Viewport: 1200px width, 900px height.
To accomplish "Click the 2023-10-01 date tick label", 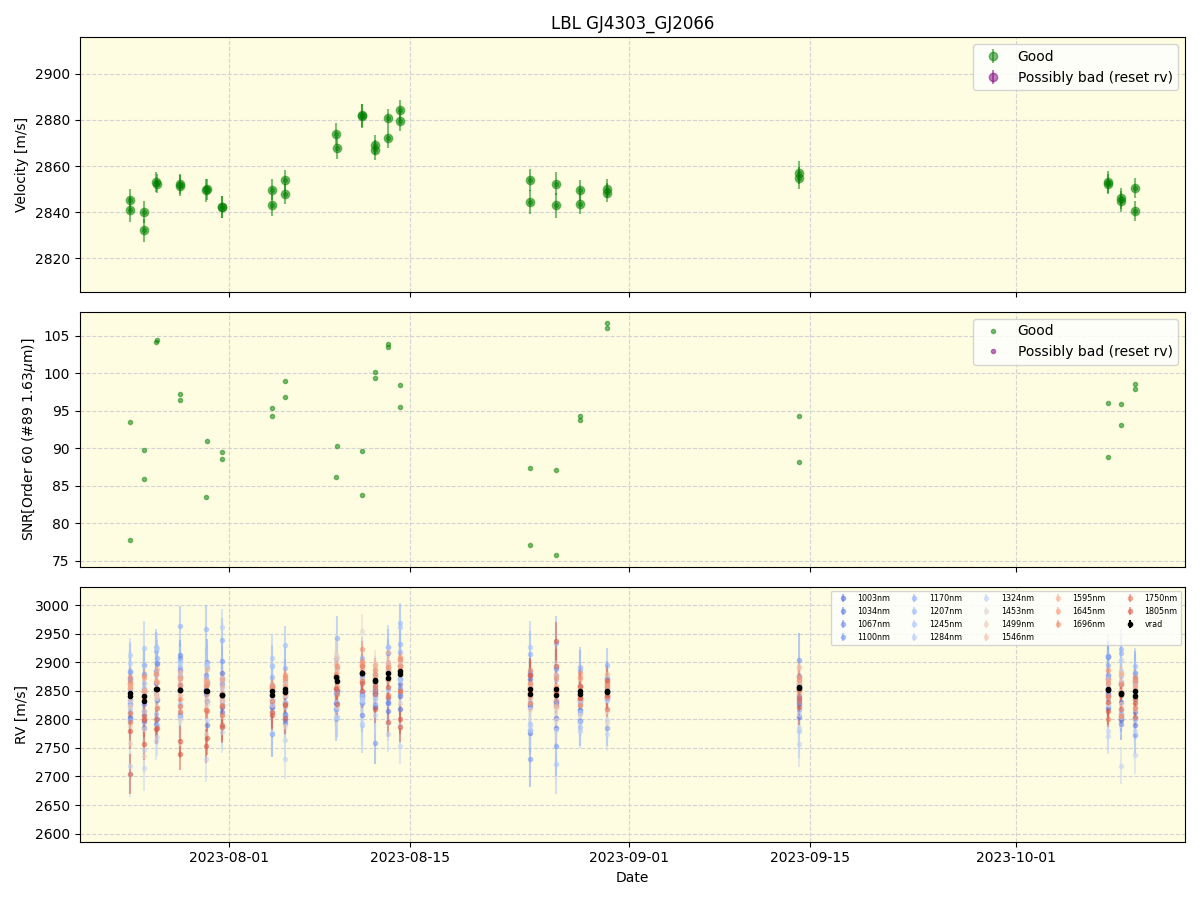I will [1017, 857].
